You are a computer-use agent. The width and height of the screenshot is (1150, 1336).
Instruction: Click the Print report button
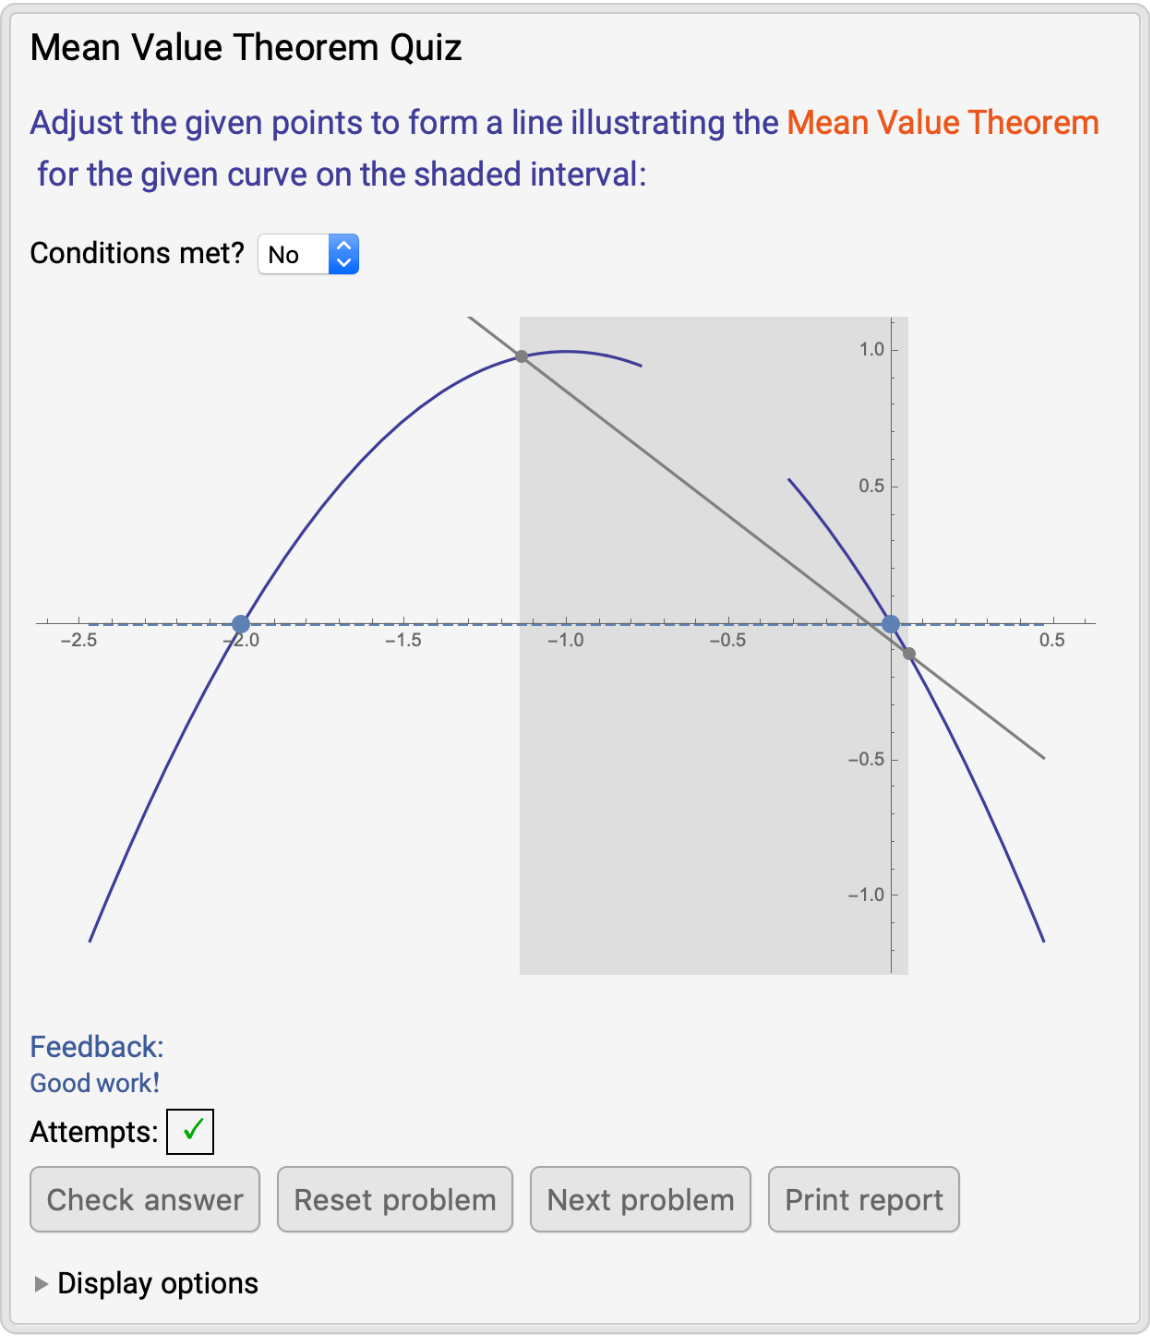click(863, 1200)
